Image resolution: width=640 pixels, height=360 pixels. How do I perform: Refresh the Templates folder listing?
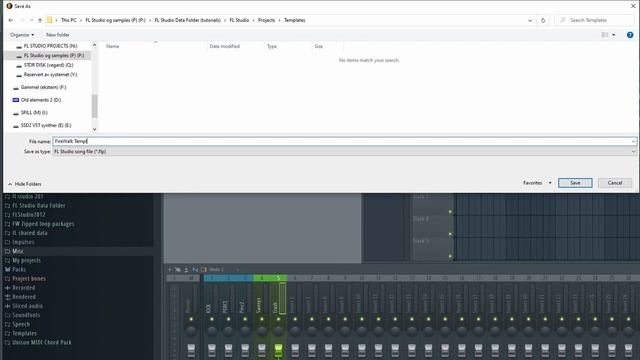coord(543,20)
